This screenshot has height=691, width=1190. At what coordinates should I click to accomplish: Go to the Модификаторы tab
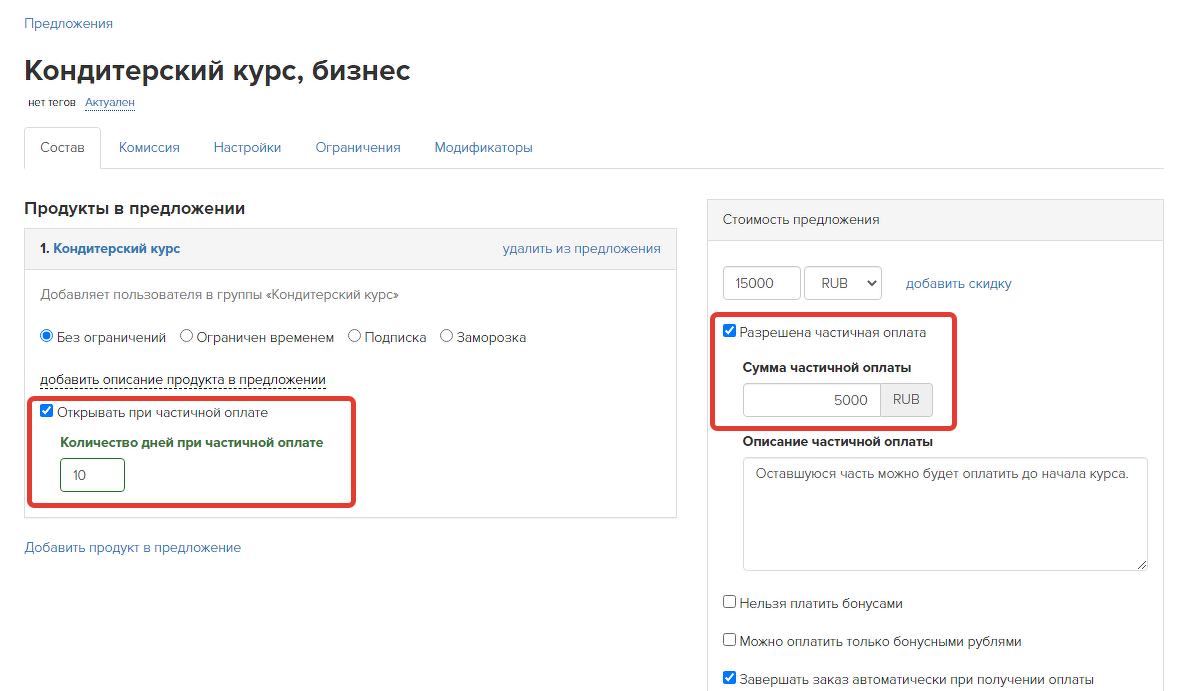[483, 147]
